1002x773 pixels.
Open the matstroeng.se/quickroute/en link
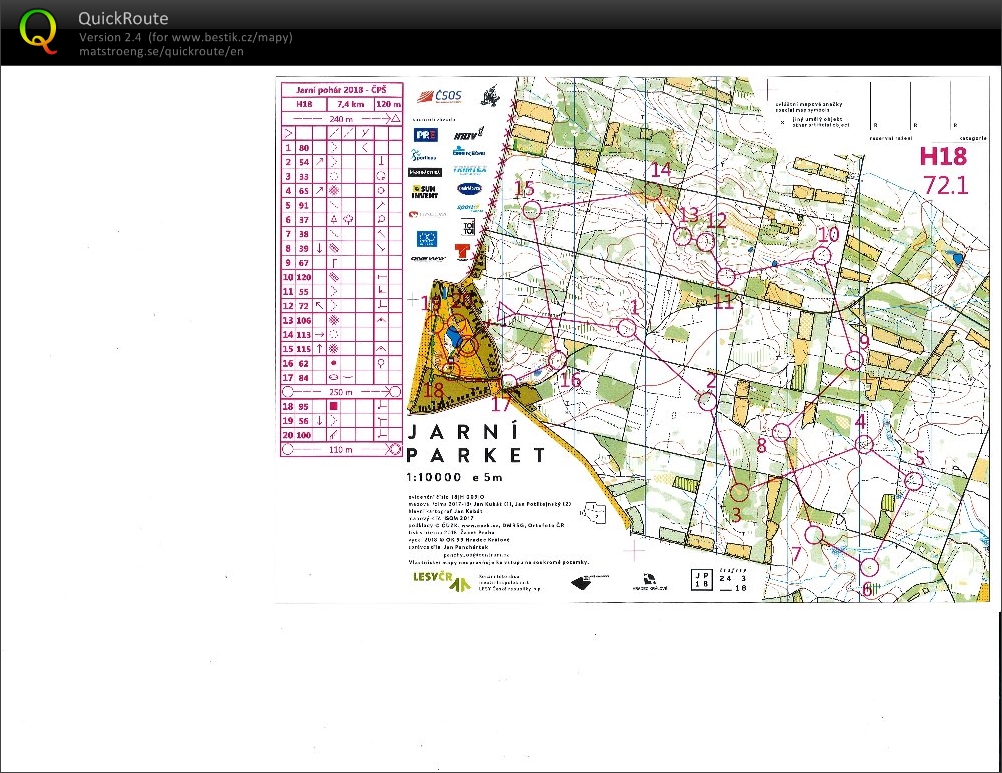(161, 52)
